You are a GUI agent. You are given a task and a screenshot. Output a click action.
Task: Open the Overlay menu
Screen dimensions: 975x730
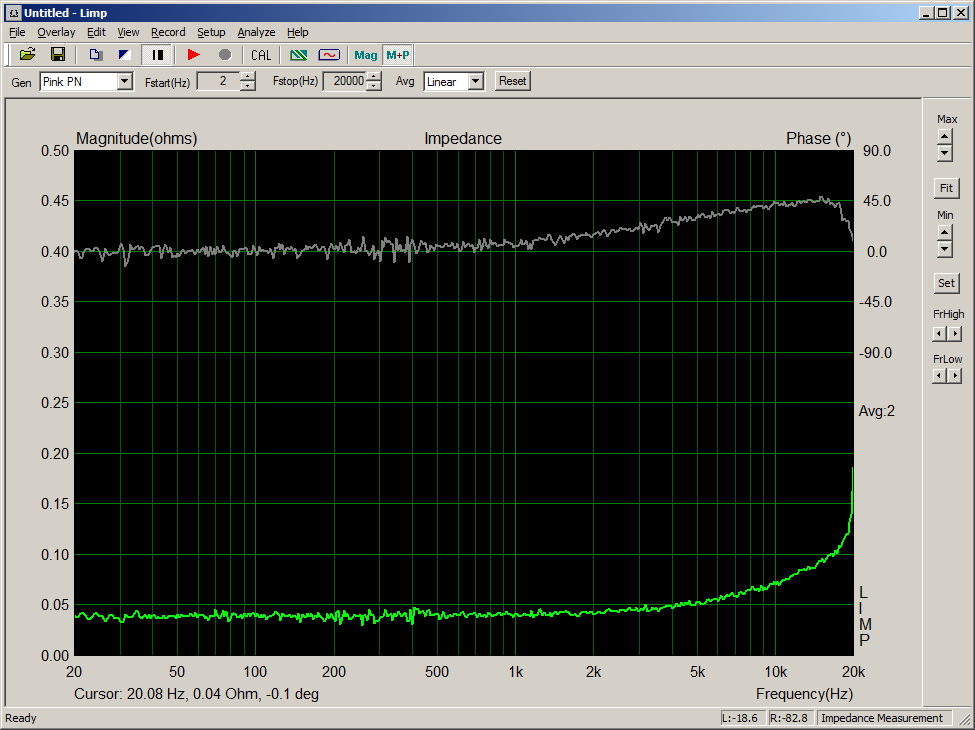[56, 32]
